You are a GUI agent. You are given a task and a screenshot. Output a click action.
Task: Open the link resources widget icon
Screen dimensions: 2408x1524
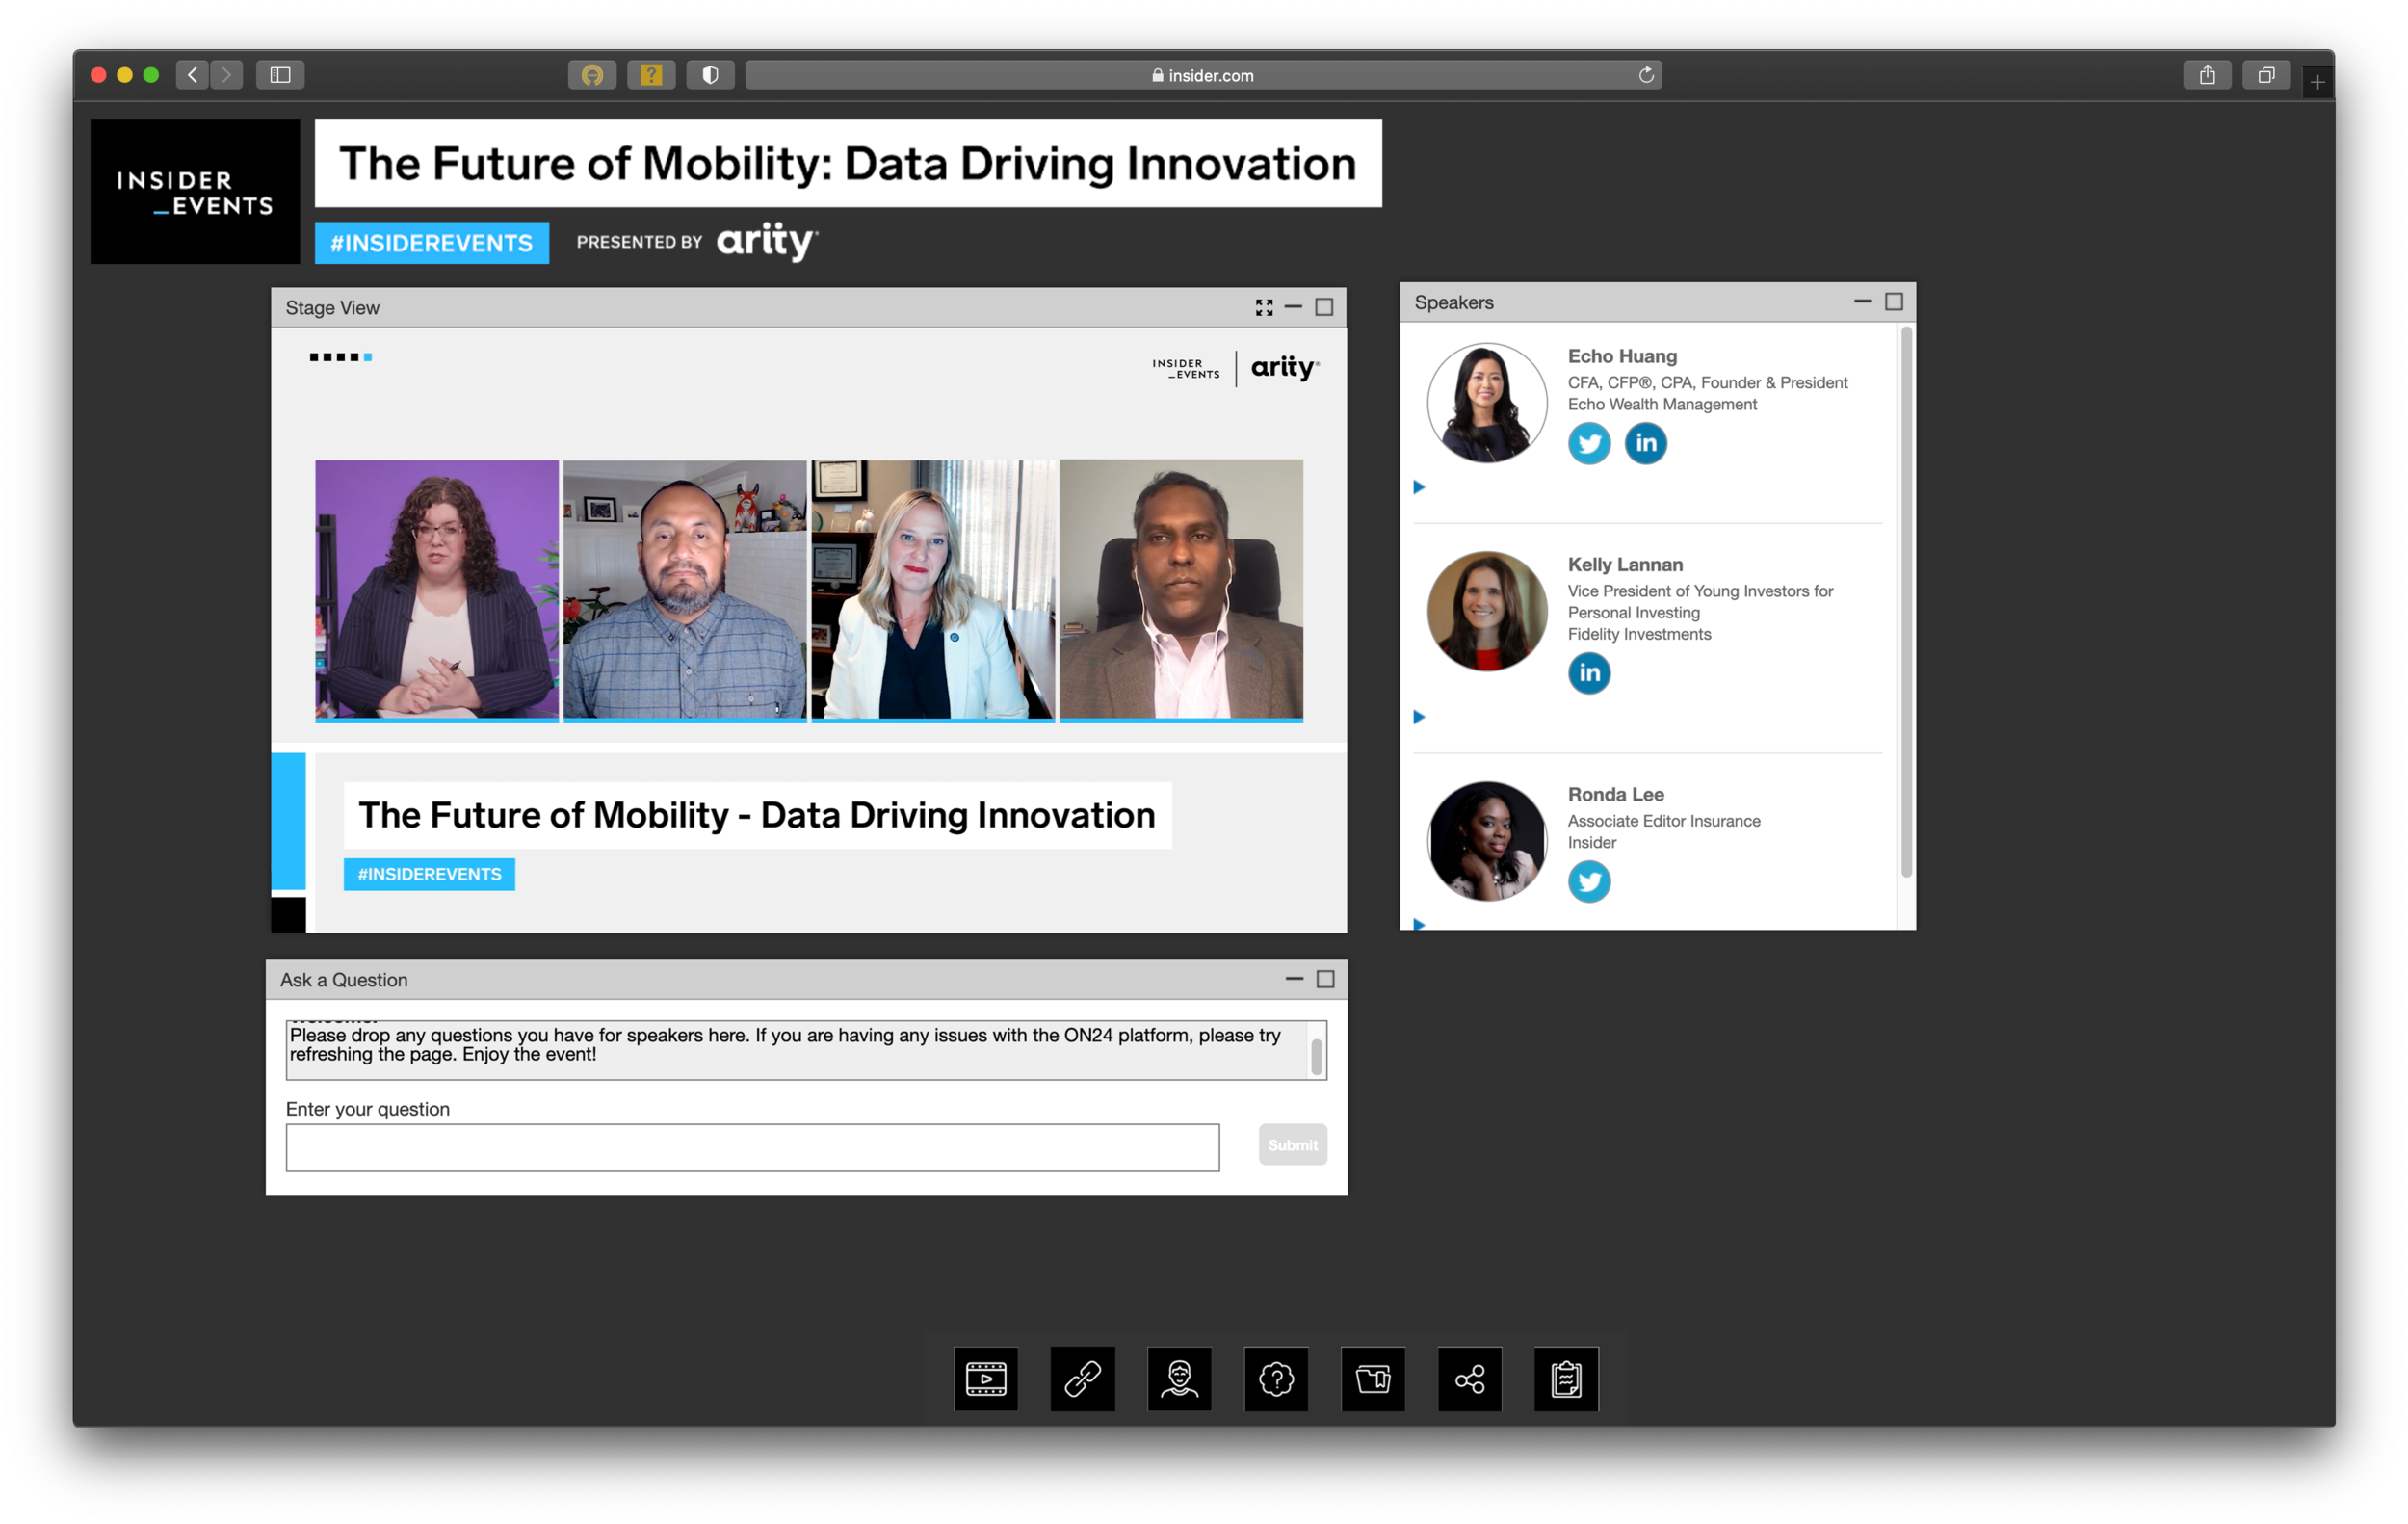point(1082,1379)
